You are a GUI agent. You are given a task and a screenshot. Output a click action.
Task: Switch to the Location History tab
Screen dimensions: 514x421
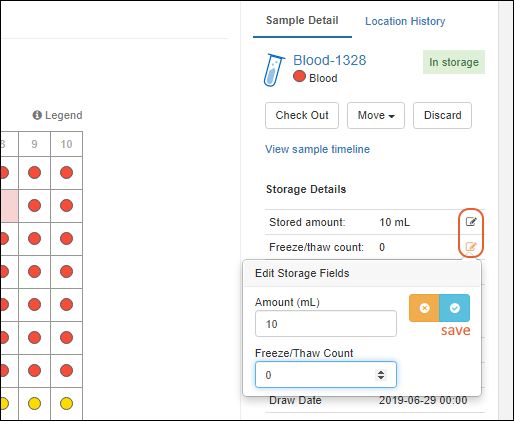405,21
